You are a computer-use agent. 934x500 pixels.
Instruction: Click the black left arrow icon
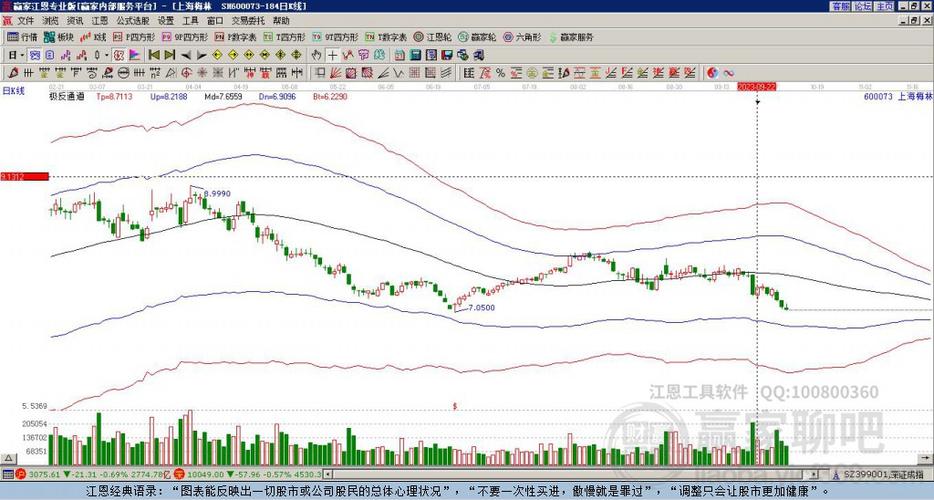(x=186, y=55)
